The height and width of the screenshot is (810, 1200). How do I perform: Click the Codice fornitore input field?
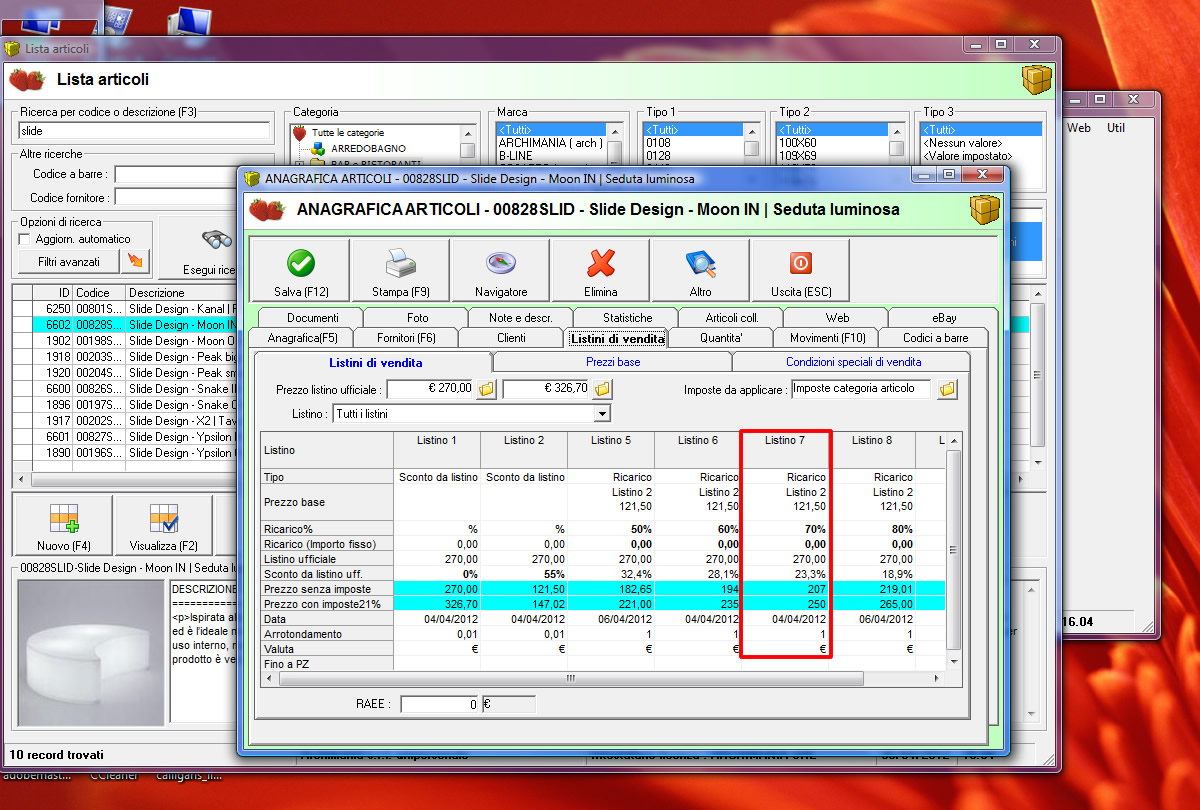pyautogui.click(x=176, y=197)
